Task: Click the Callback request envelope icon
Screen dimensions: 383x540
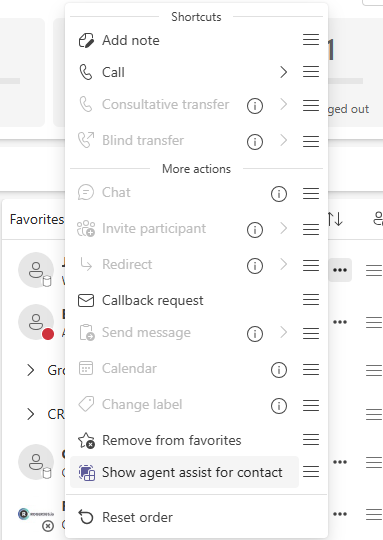Action: 86,300
